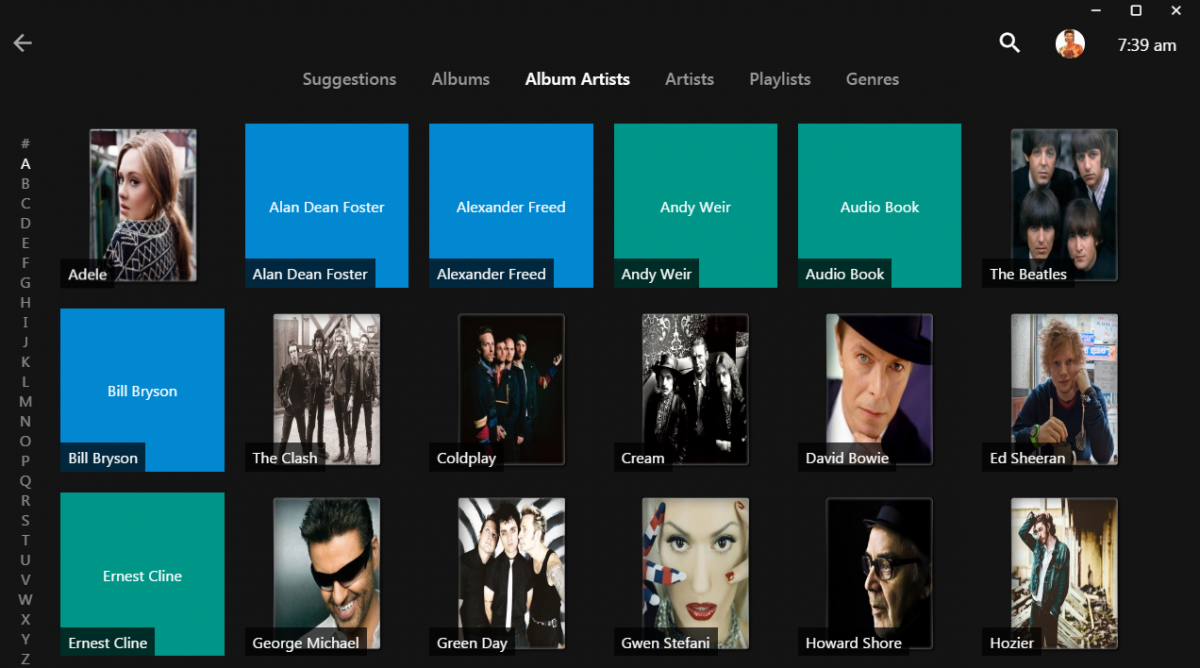
Task: Open the Bill Bryson tile
Action: 142,390
